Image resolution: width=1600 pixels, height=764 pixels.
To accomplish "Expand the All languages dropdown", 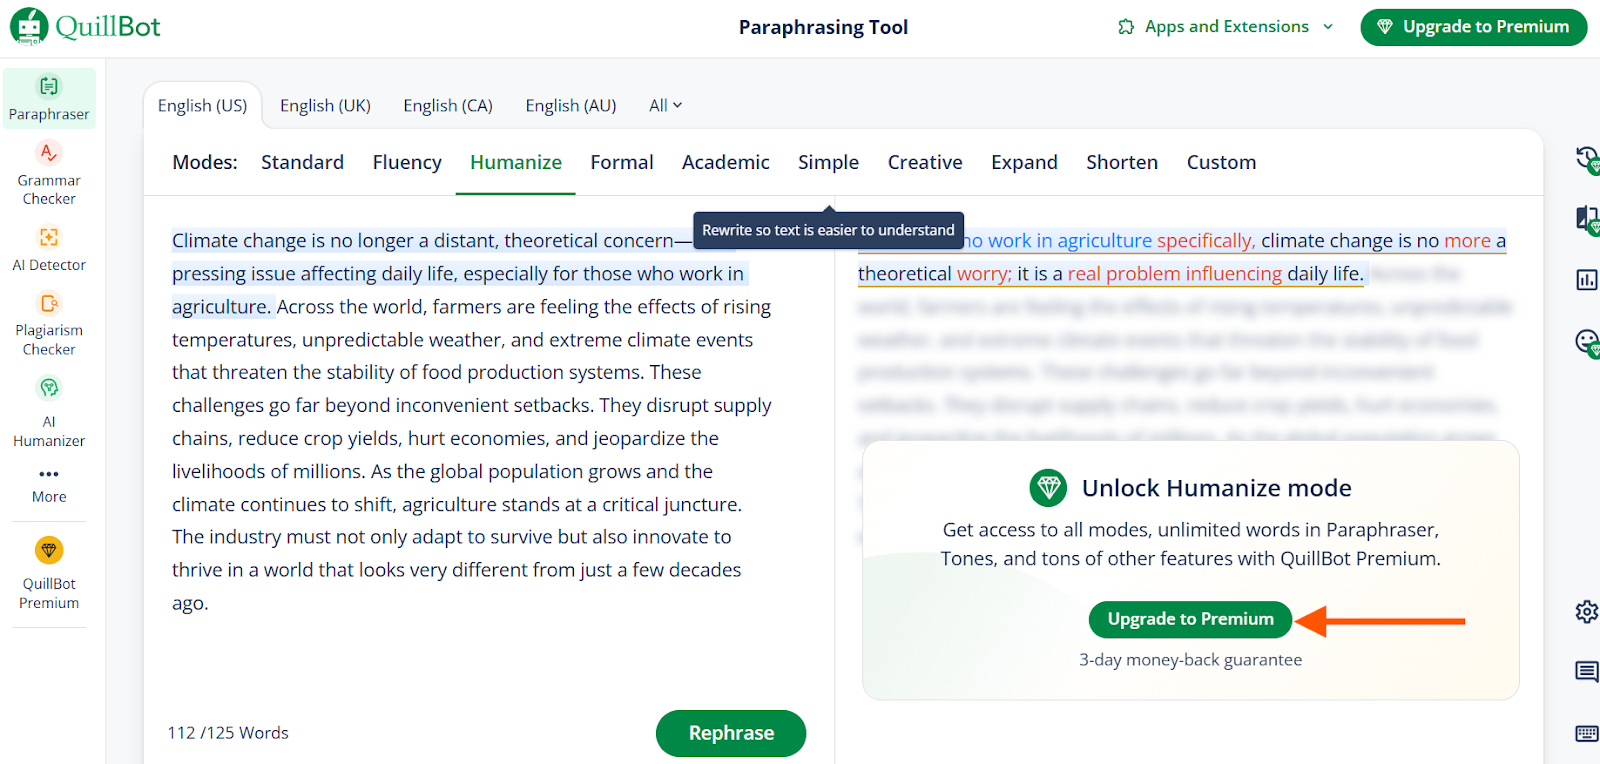I will coord(665,105).
